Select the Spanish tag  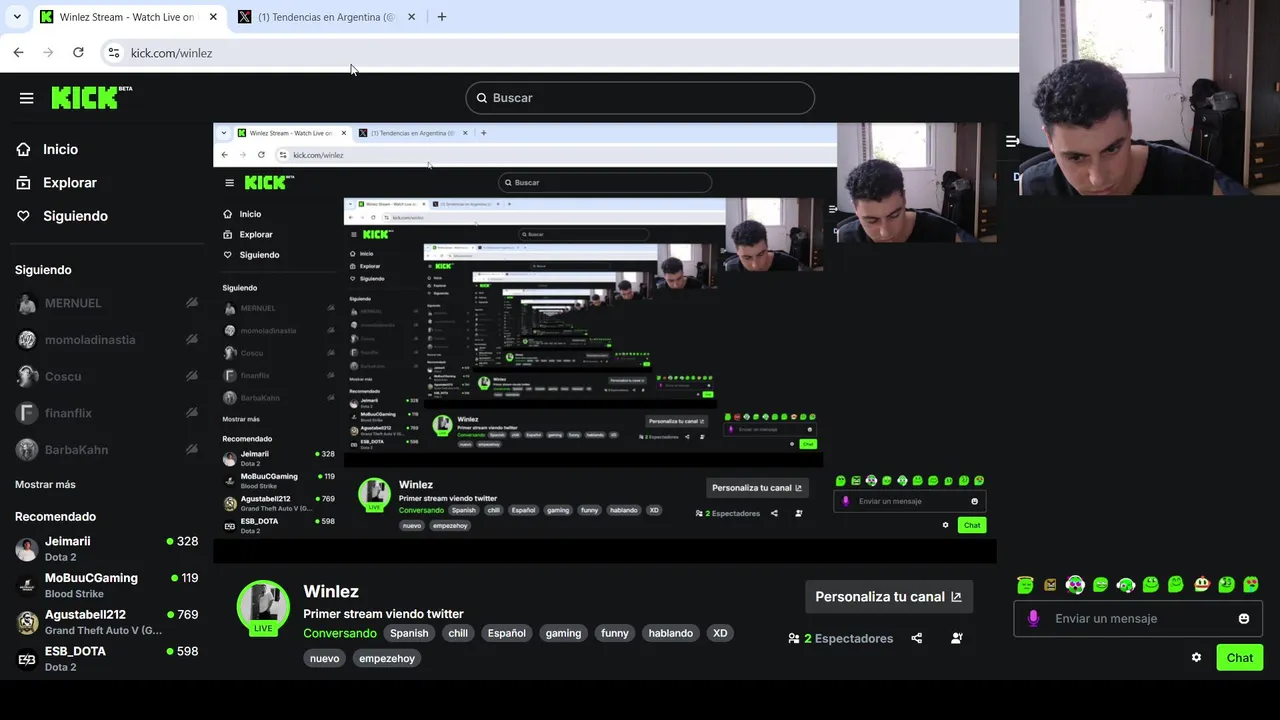[x=409, y=633]
